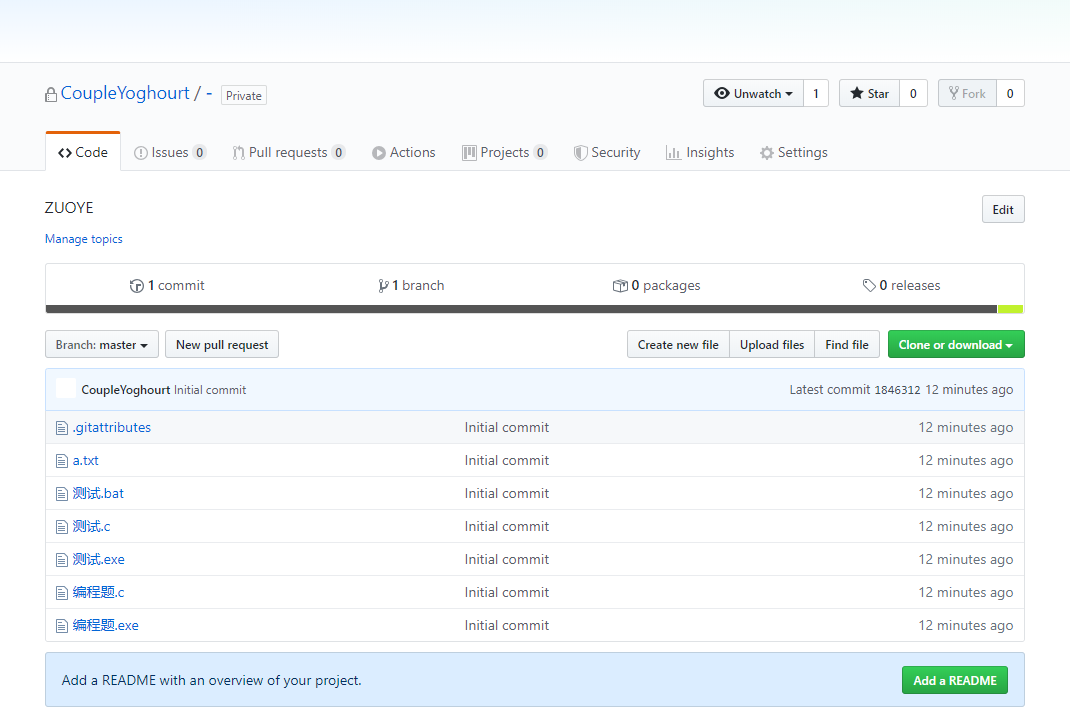The image size is (1070, 718).
Task: Open the 0 releases link
Action: point(901,285)
